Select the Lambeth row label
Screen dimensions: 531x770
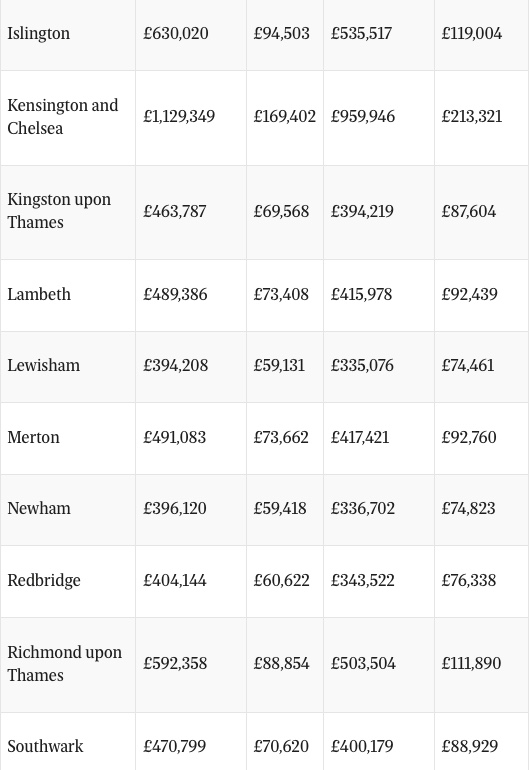coord(39,294)
